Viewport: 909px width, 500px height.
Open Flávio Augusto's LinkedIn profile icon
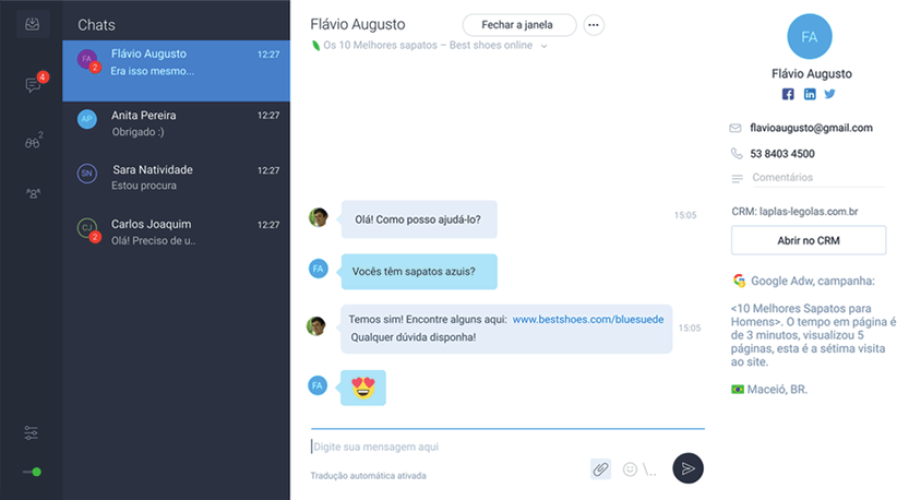click(809, 94)
